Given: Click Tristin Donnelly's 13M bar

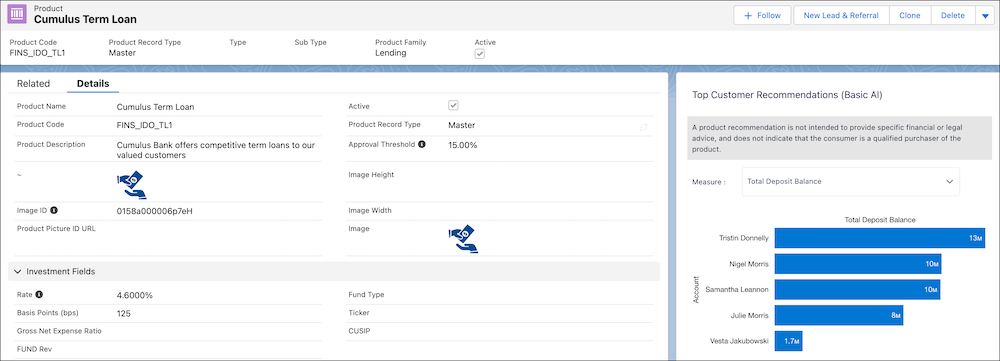Looking at the screenshot, I should [x=879, y=238].
